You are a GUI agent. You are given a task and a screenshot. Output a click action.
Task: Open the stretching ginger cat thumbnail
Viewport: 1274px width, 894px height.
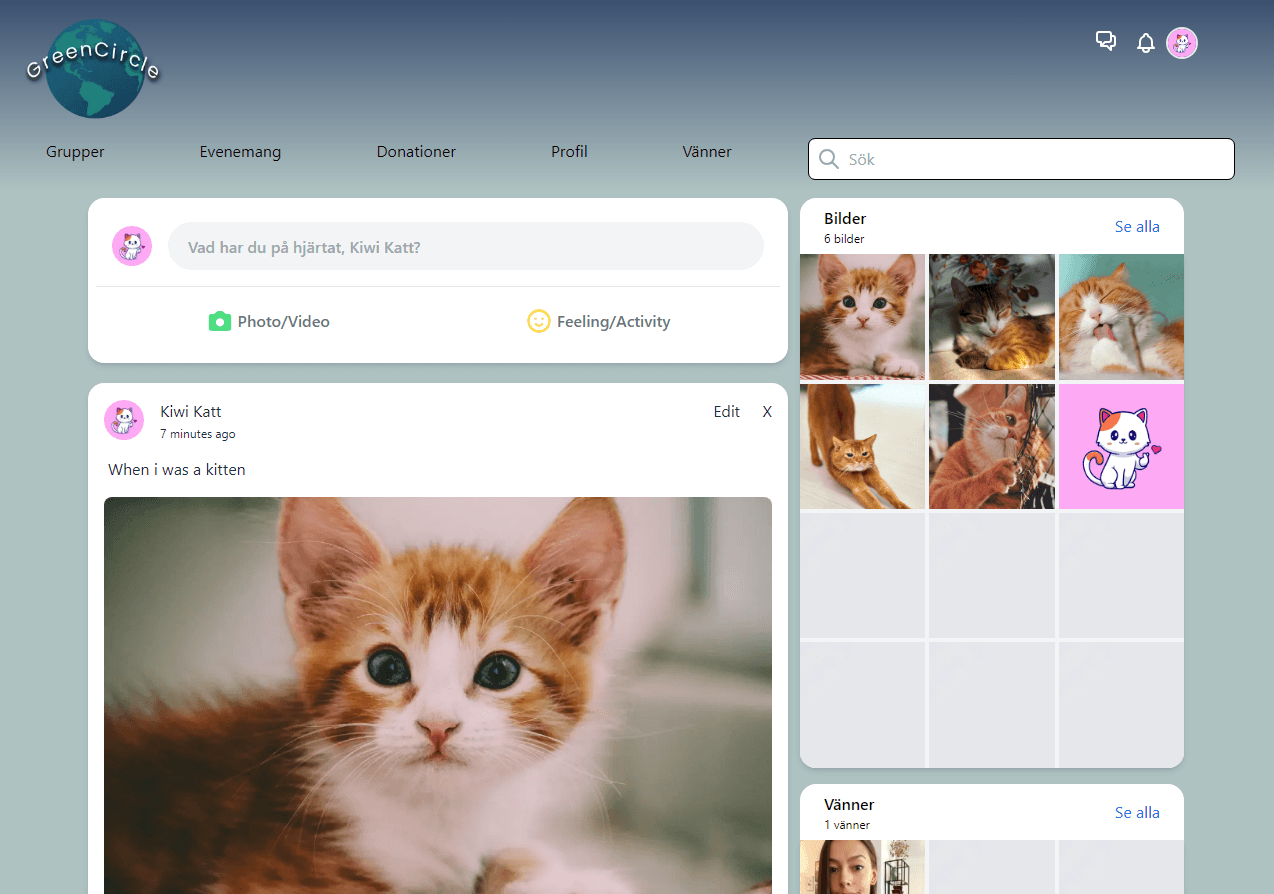862,446
